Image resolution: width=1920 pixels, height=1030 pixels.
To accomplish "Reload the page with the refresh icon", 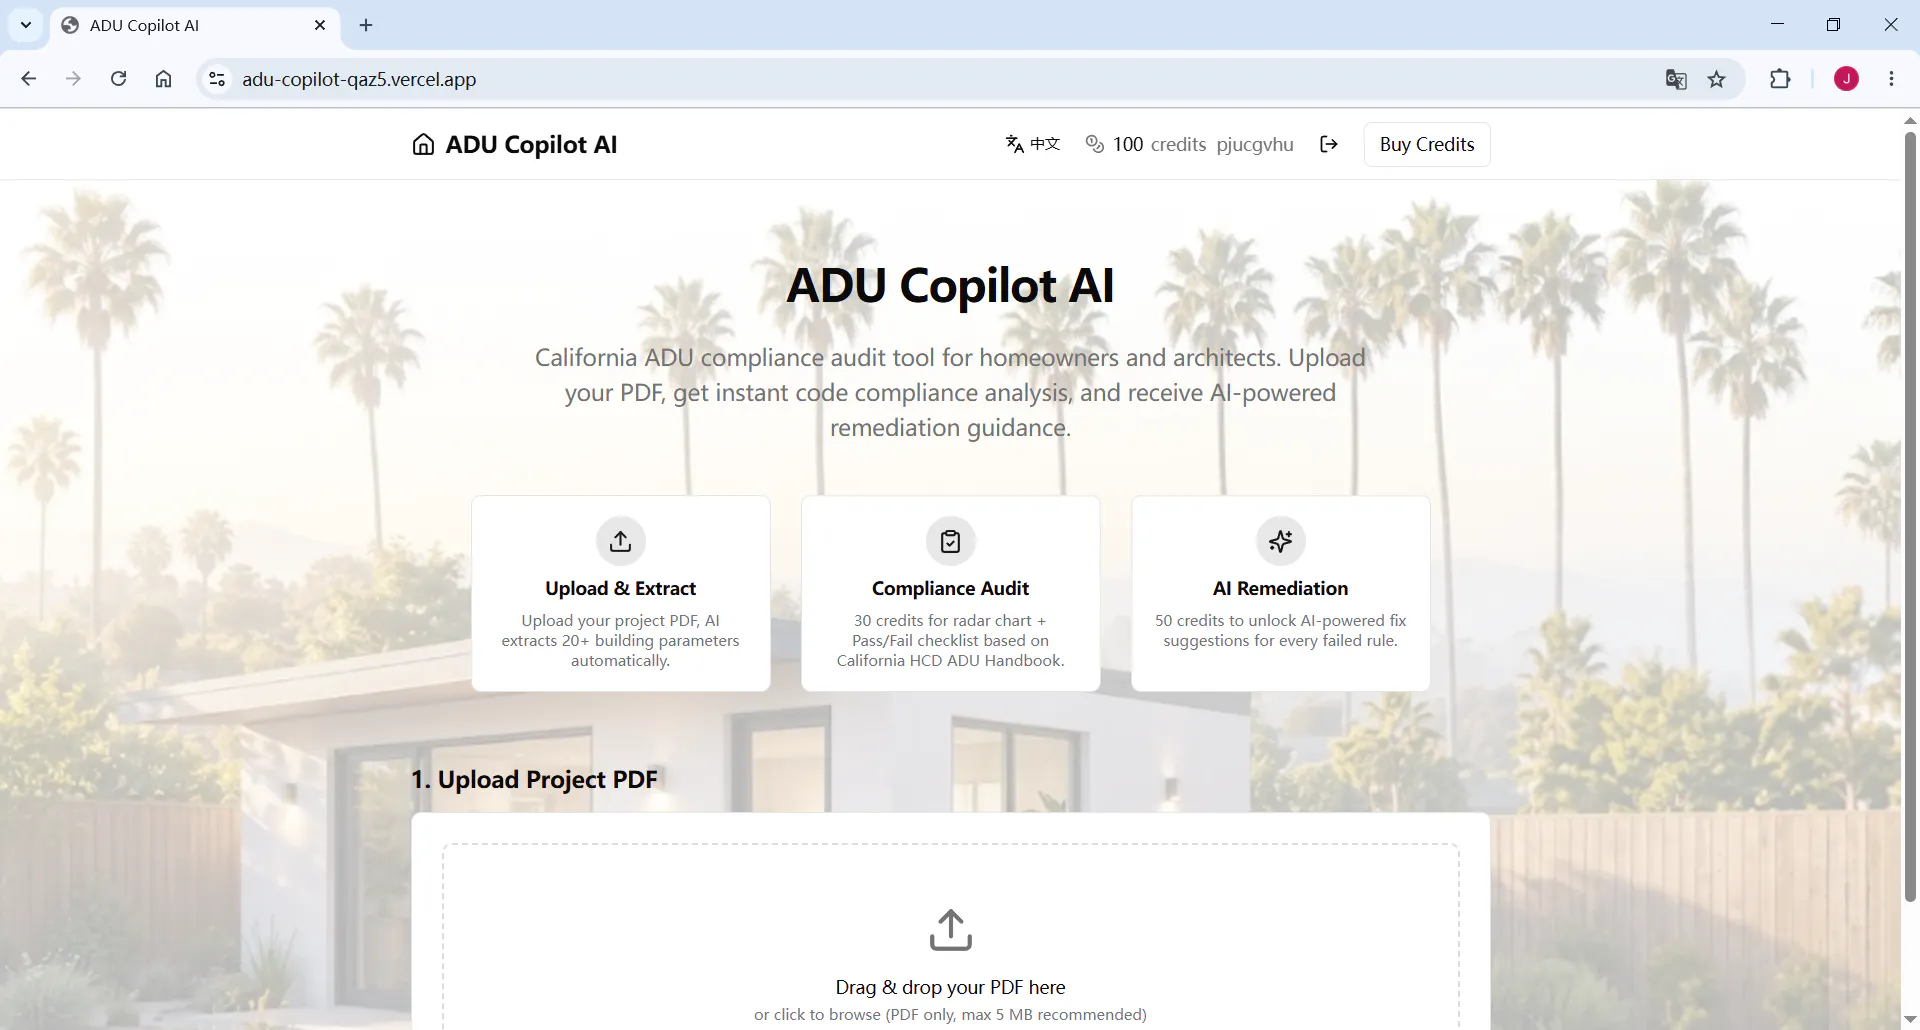I will [118, 79].
